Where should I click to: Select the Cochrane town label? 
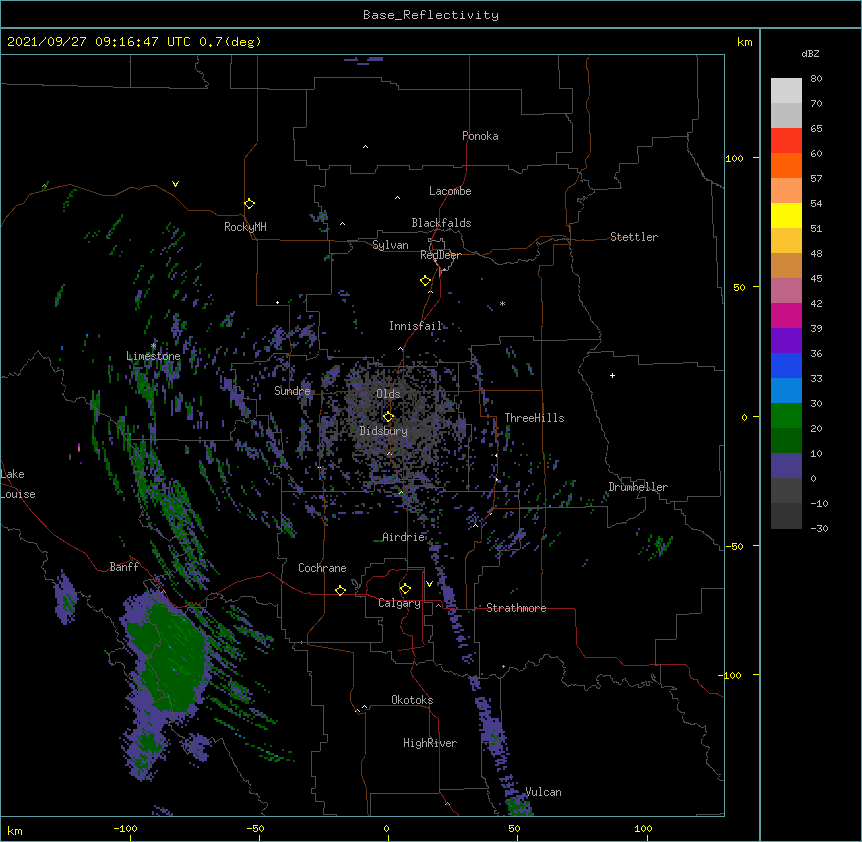[322, 568]
